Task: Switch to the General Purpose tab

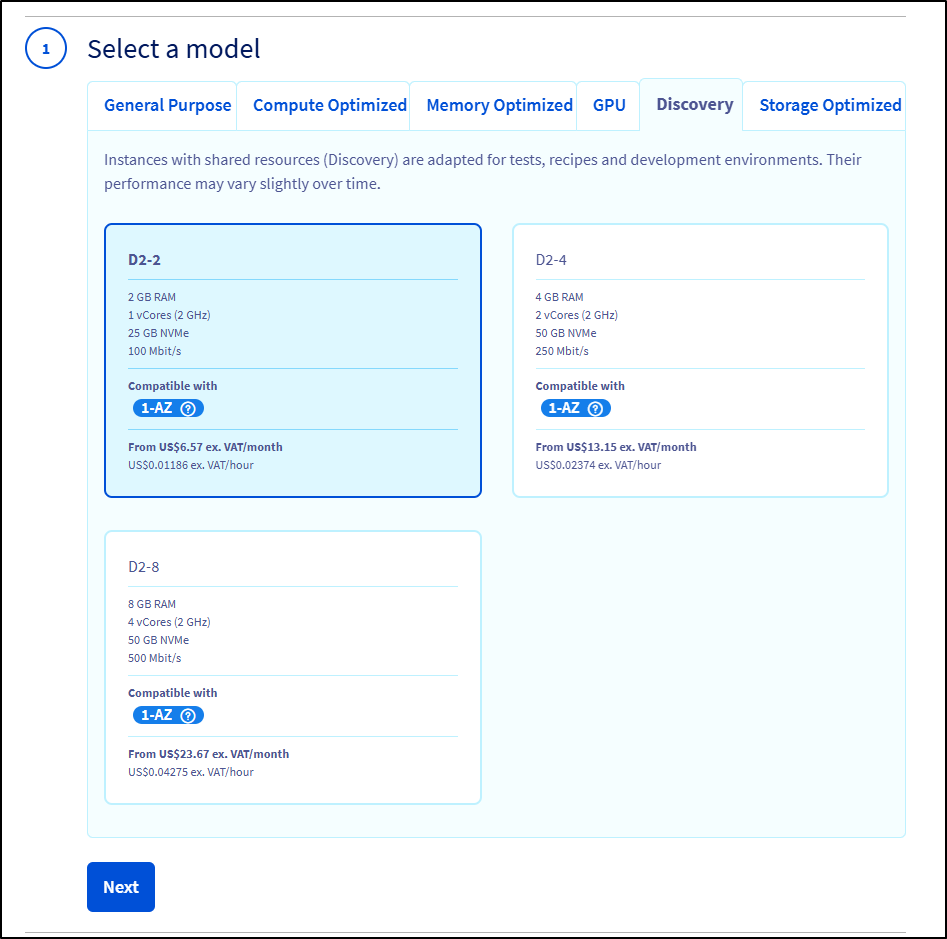Action: click(167, 106)
